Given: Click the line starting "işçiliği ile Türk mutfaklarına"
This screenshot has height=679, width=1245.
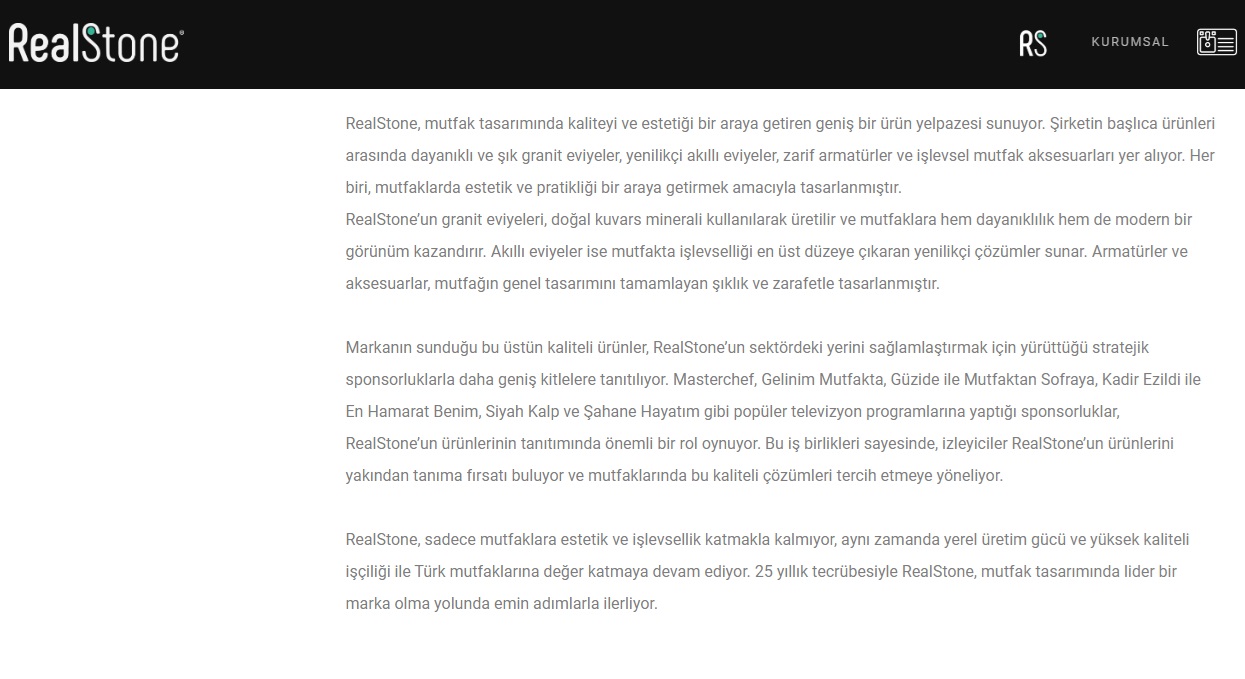Looking at the screenshot, I should coord(763,572).
